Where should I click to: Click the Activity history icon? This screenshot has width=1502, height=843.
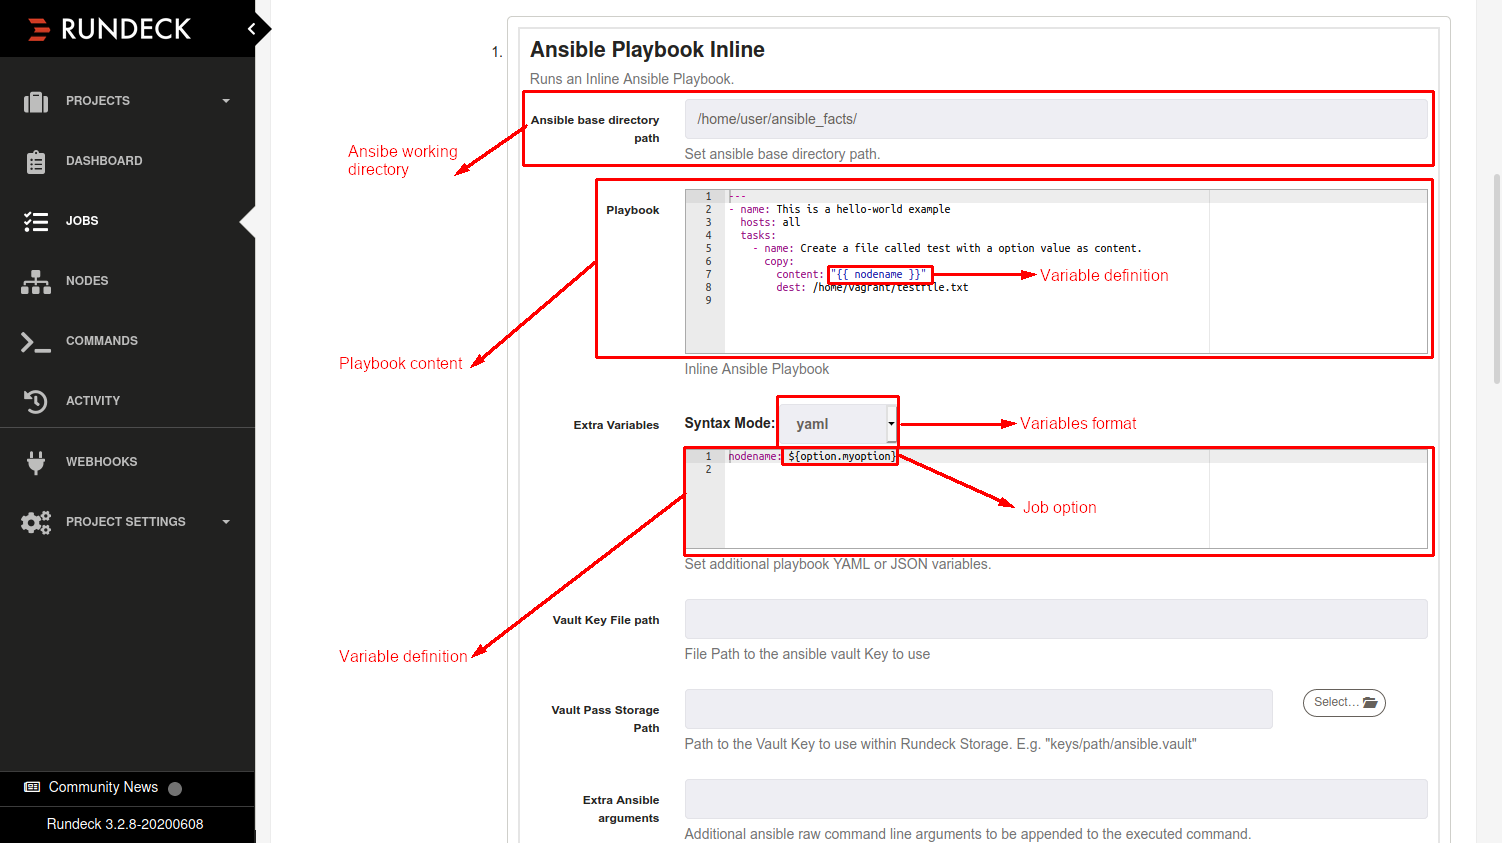tap(36, 401)
